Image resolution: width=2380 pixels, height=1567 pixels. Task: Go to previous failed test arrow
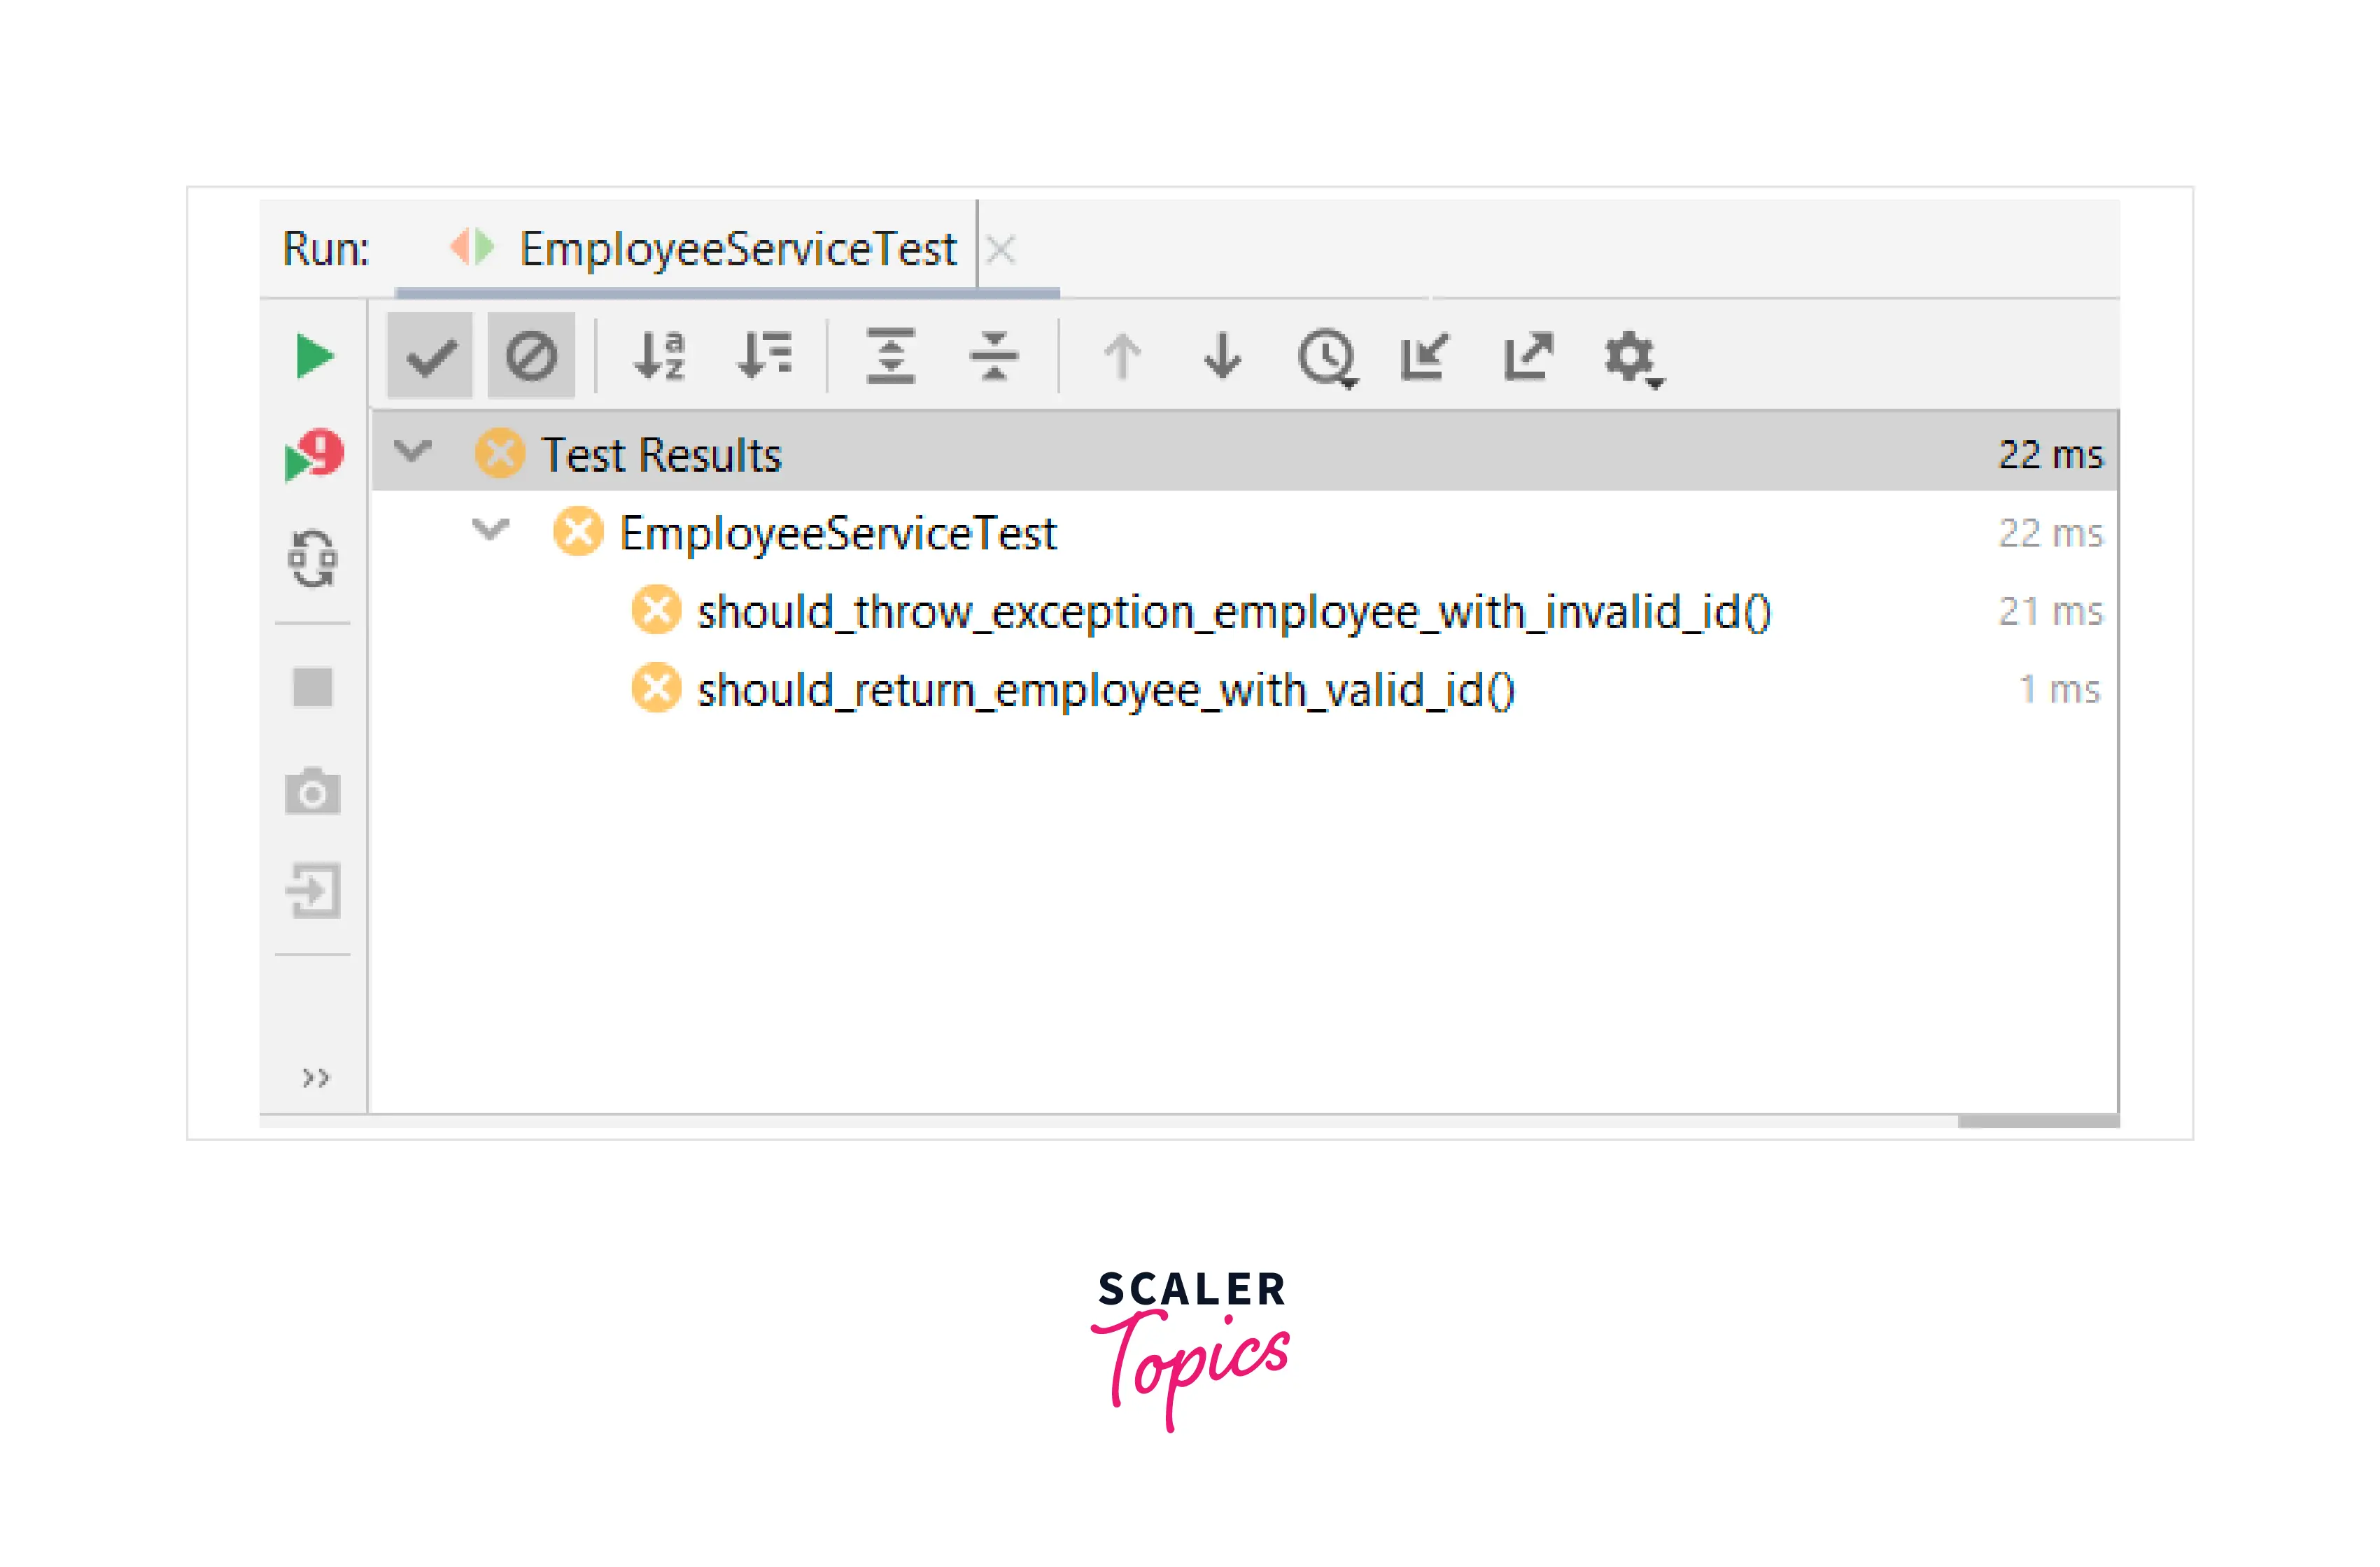click(x=1122, y=356)
